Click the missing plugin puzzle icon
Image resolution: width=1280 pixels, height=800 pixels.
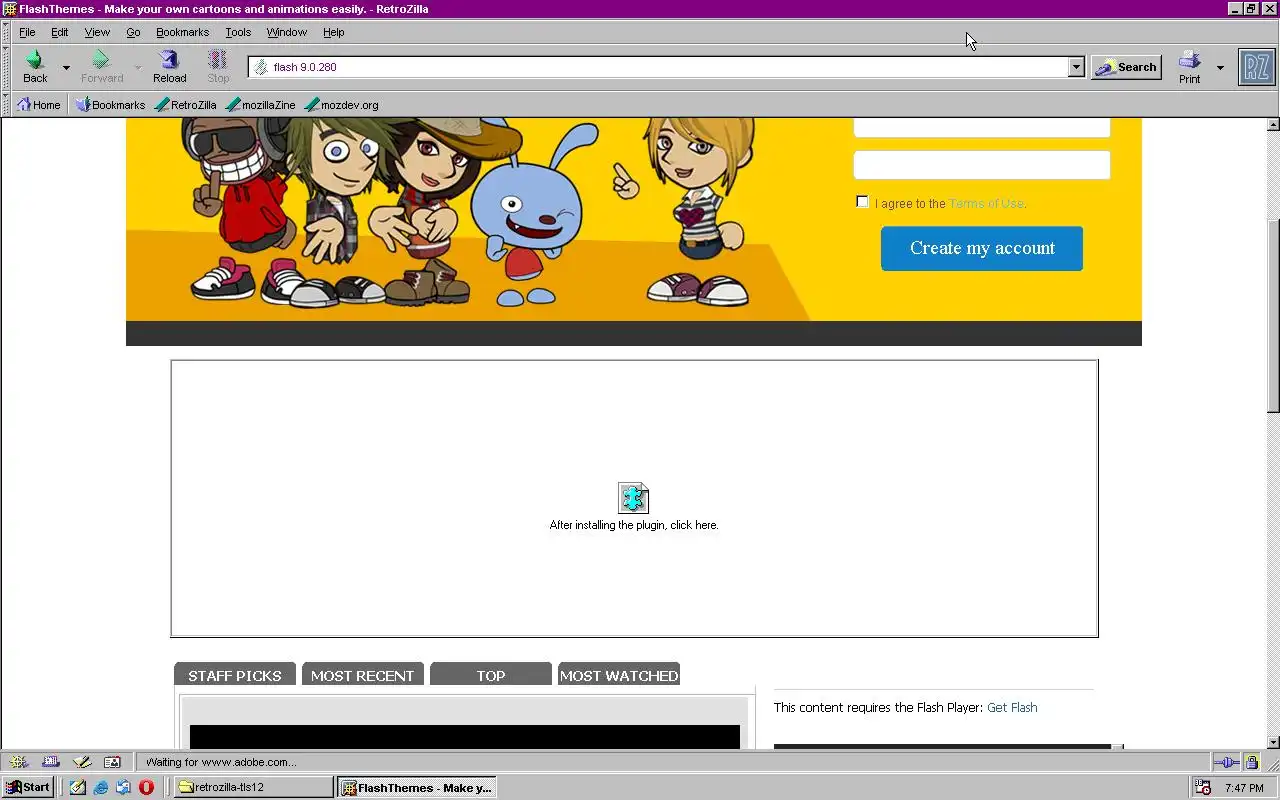coord(634,497)
